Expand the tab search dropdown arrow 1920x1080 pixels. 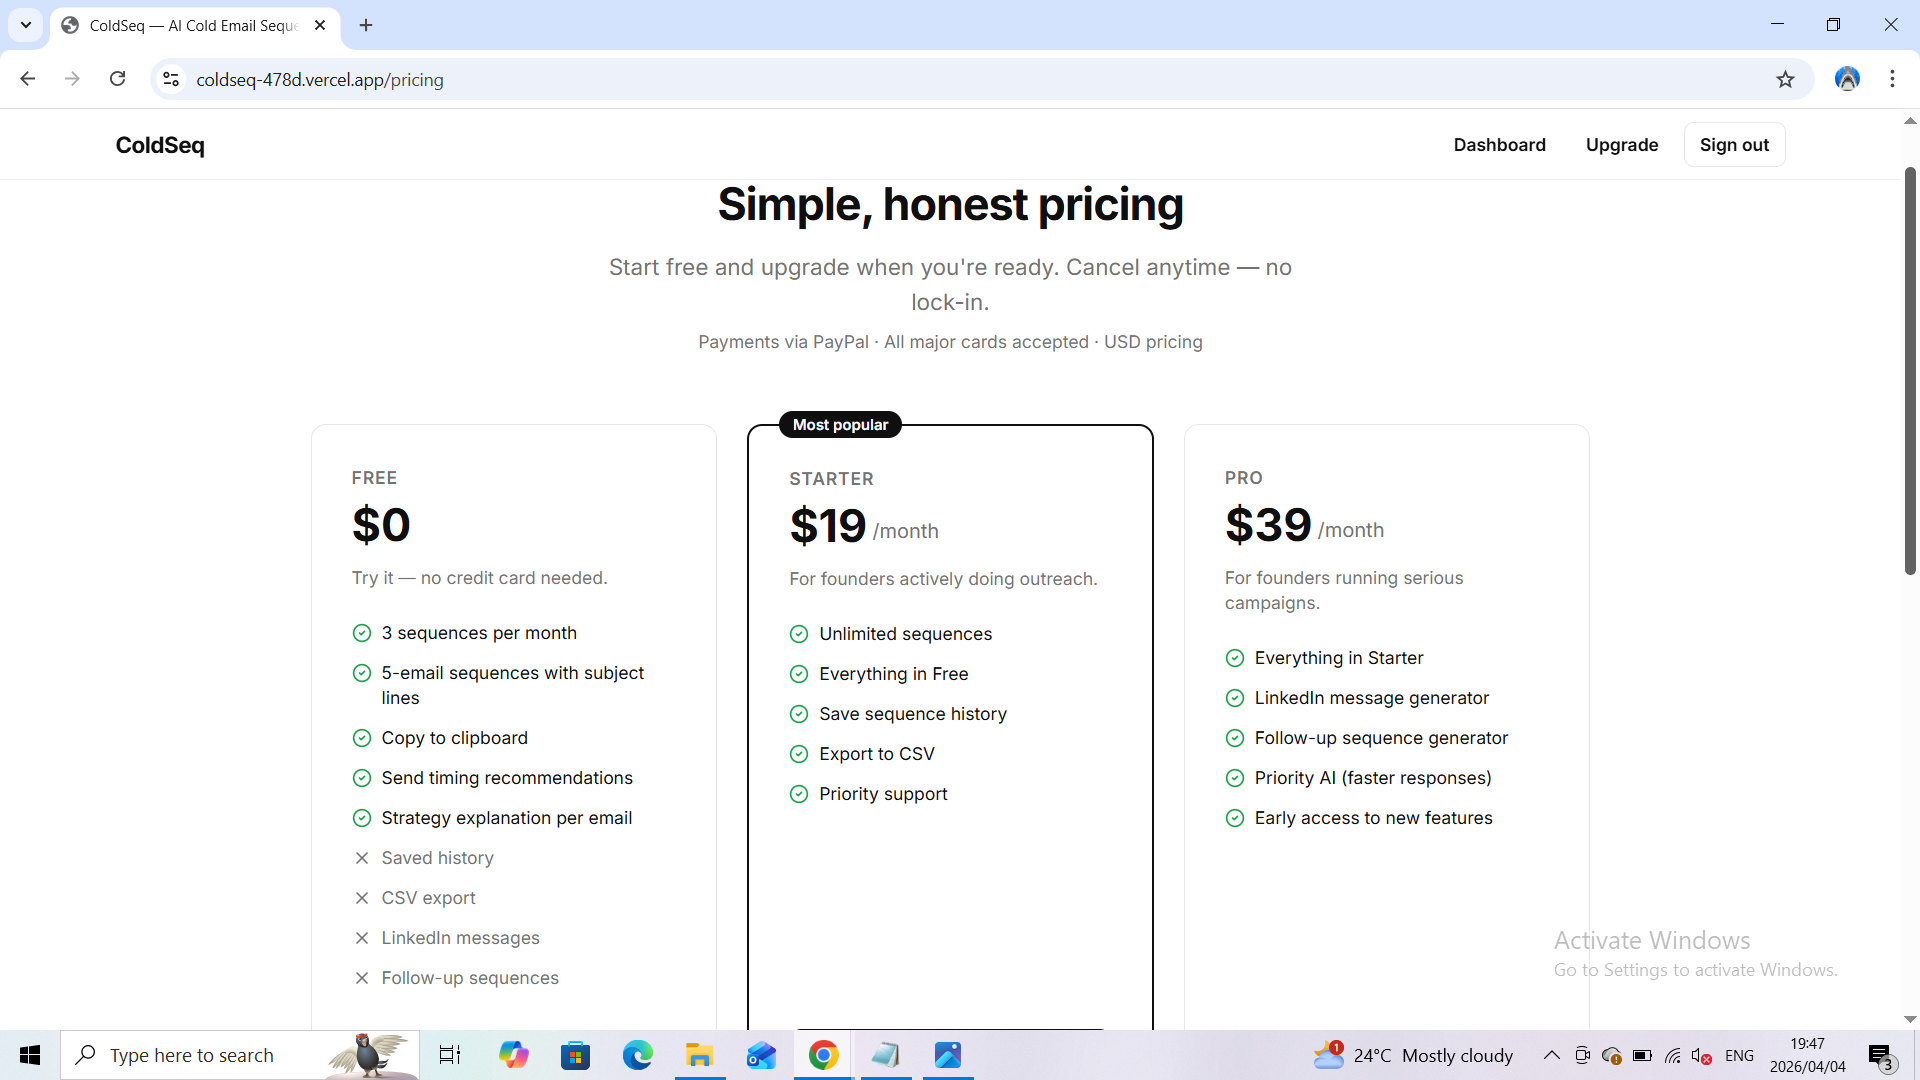(26, 25)
